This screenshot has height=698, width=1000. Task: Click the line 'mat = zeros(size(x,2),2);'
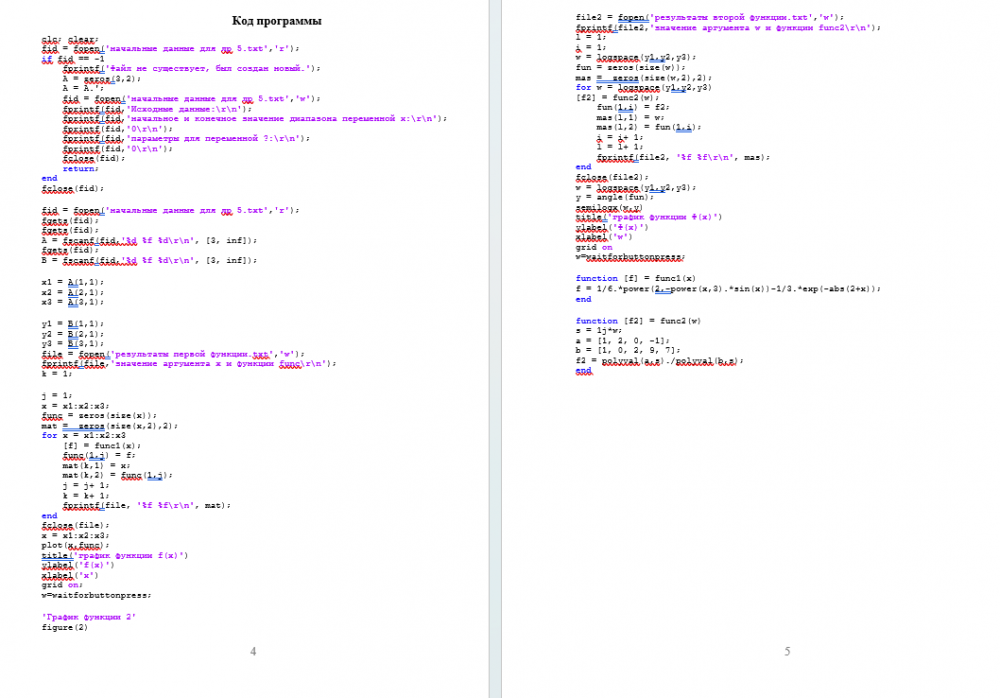pos(110,426)
